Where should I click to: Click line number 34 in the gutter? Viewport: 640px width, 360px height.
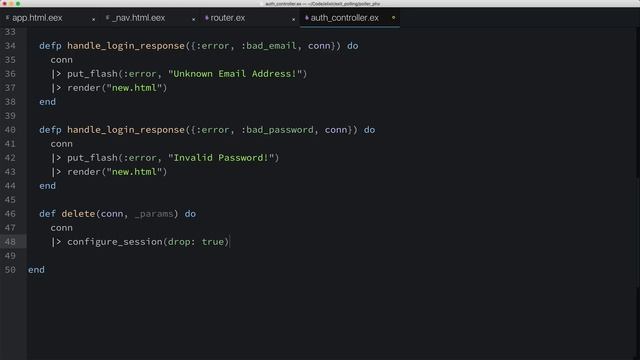(x=10, y=46)
